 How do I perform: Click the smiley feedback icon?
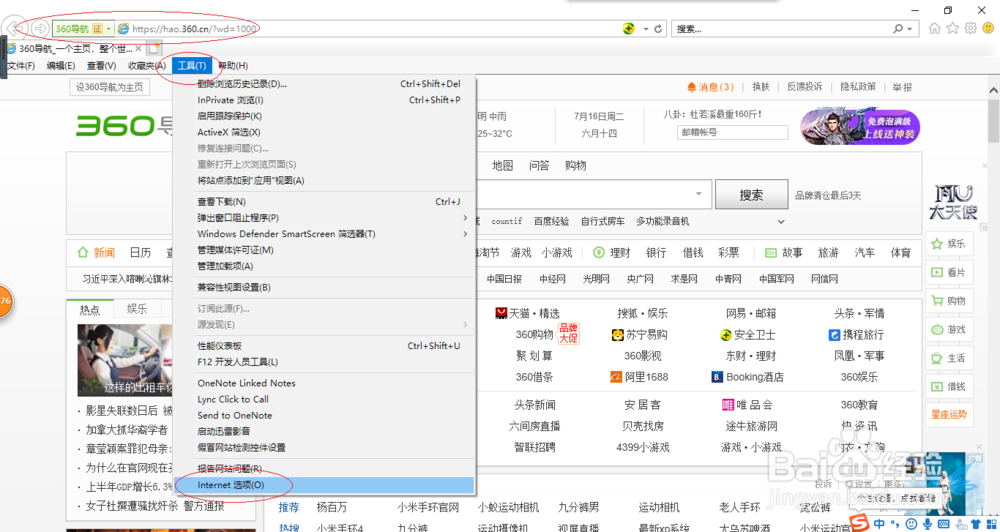pos(989,28)
